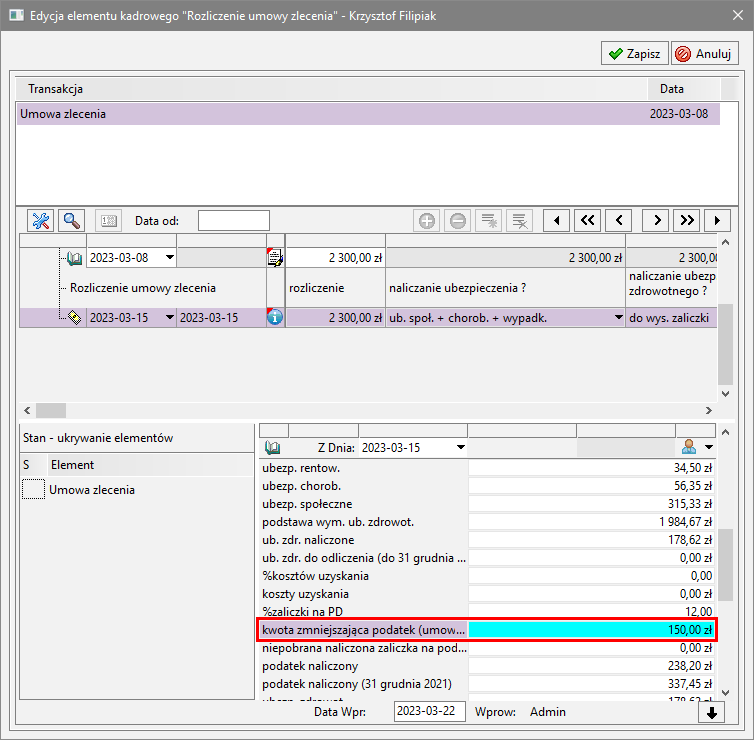This screenshot has width=754, height=740.
Task: Jump back with the double left chevron
Action: (x=588, y=221)
